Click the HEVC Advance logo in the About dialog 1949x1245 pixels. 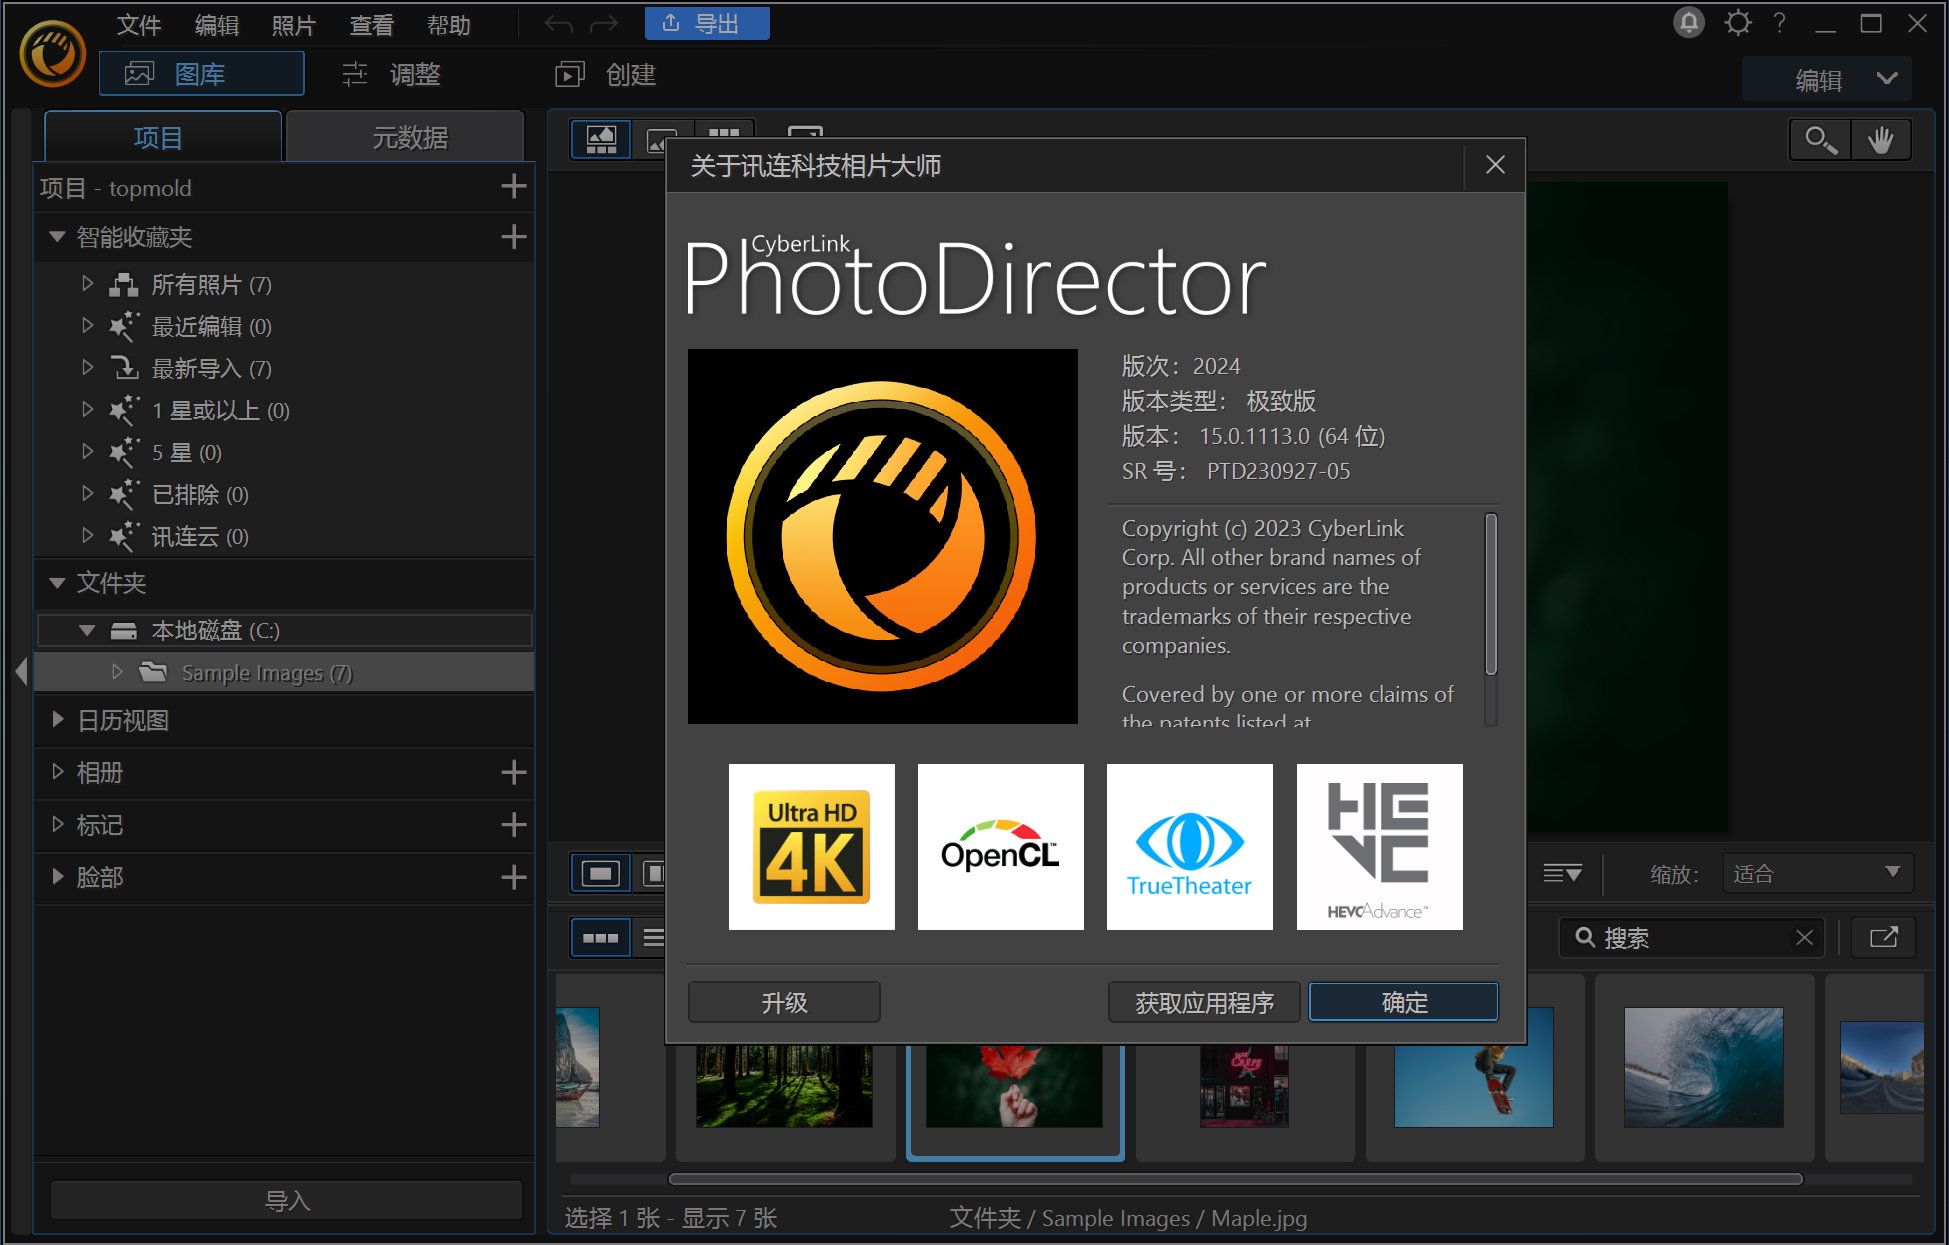point(1380,847)
